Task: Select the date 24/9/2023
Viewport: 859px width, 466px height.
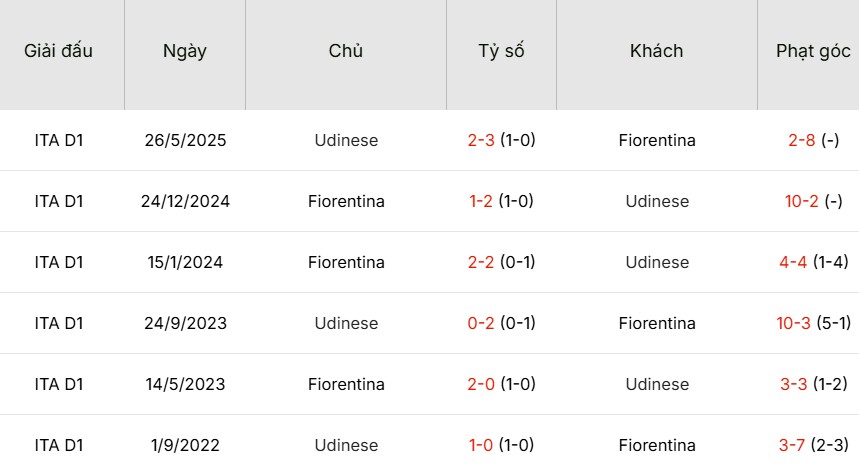Action: coord(185,323)
